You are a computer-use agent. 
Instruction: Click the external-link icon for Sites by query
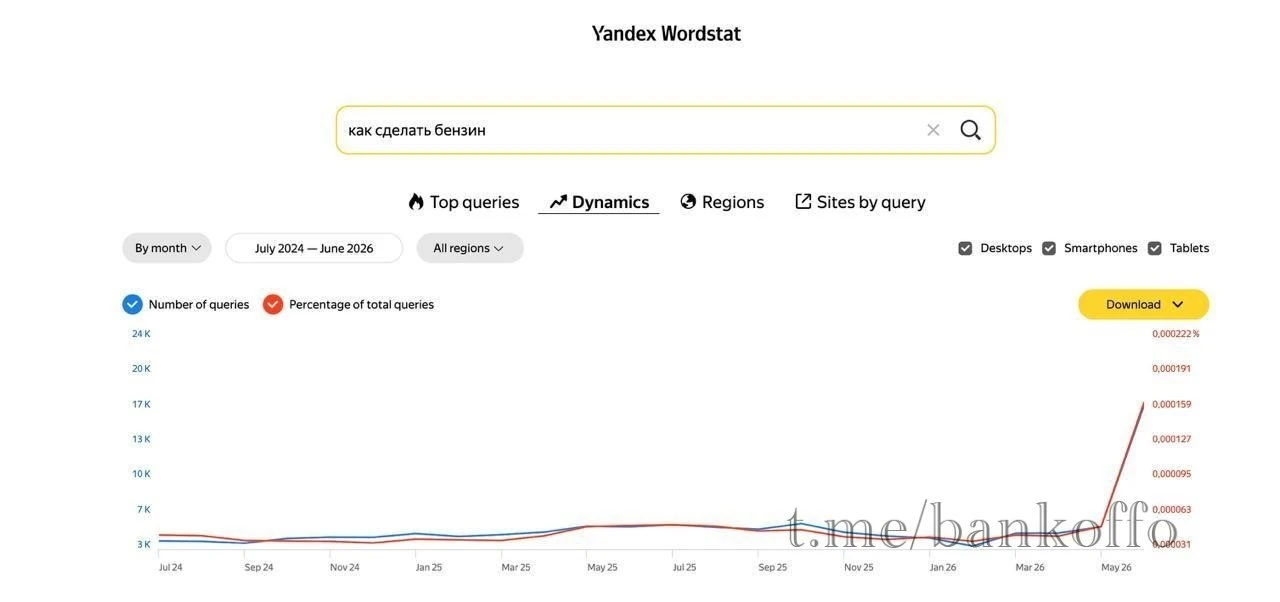803,201
